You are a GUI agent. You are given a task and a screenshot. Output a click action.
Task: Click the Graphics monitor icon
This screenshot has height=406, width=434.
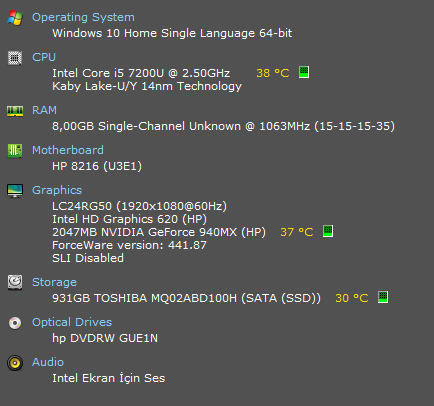[x=15, y=191]
